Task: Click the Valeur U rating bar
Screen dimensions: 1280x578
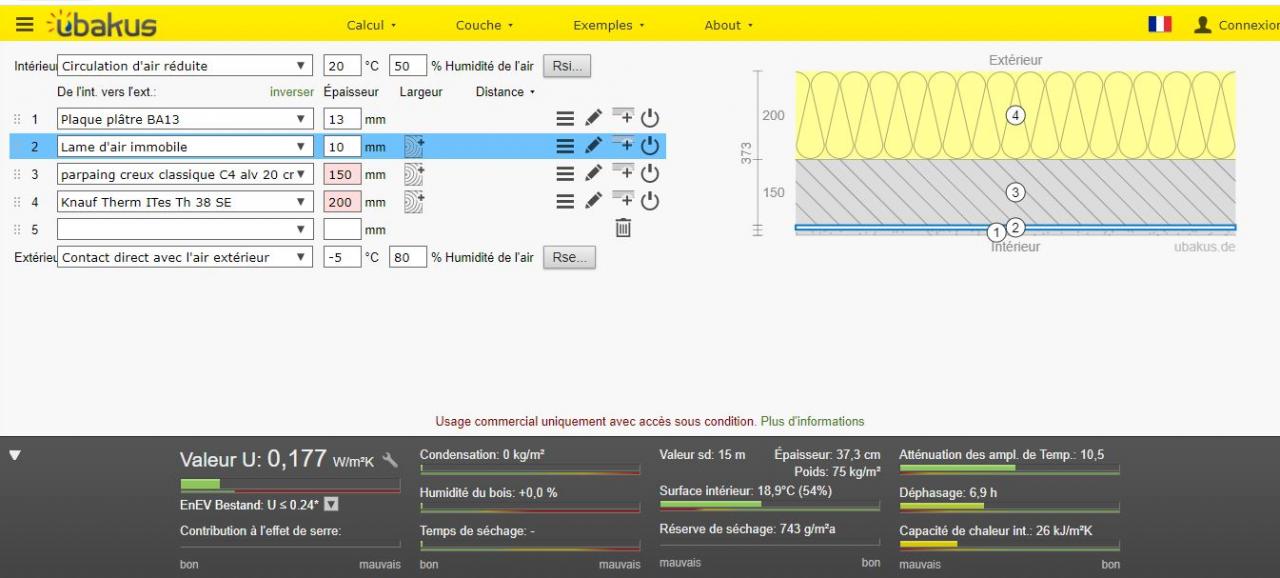Action: pyautogui.click(x=290, y=486)
